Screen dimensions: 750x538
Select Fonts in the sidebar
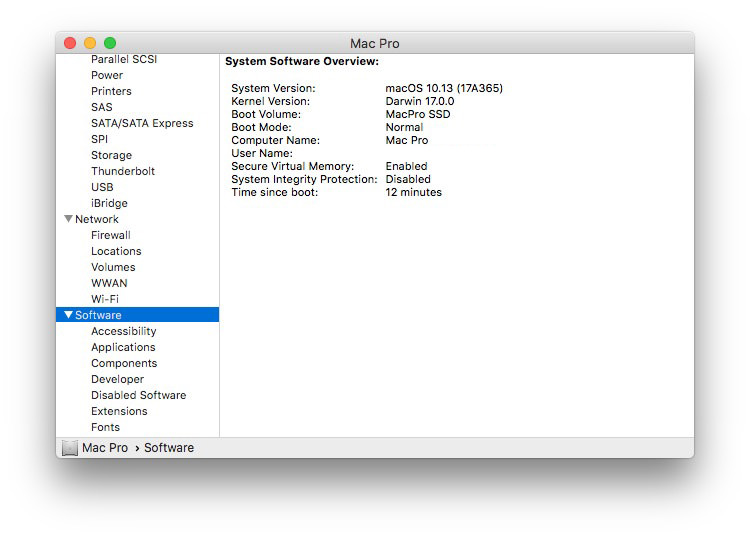point(106,427)
